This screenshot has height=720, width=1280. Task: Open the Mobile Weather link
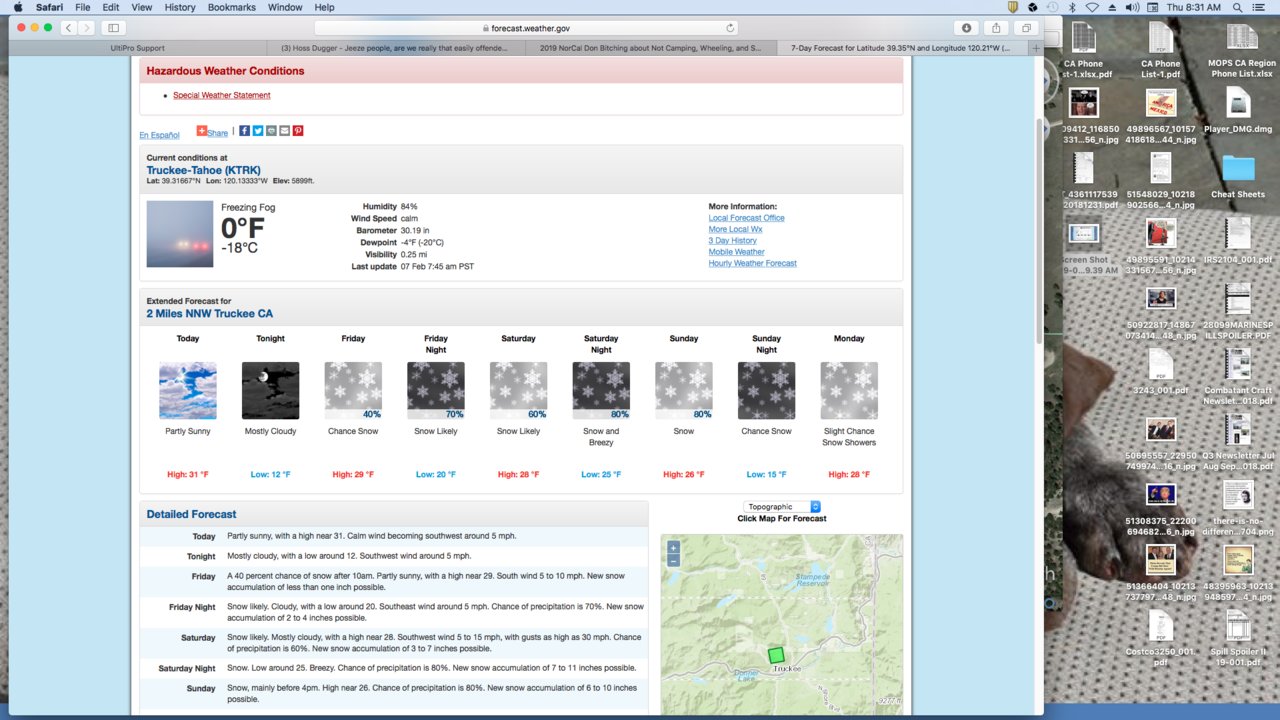point(737,252)
